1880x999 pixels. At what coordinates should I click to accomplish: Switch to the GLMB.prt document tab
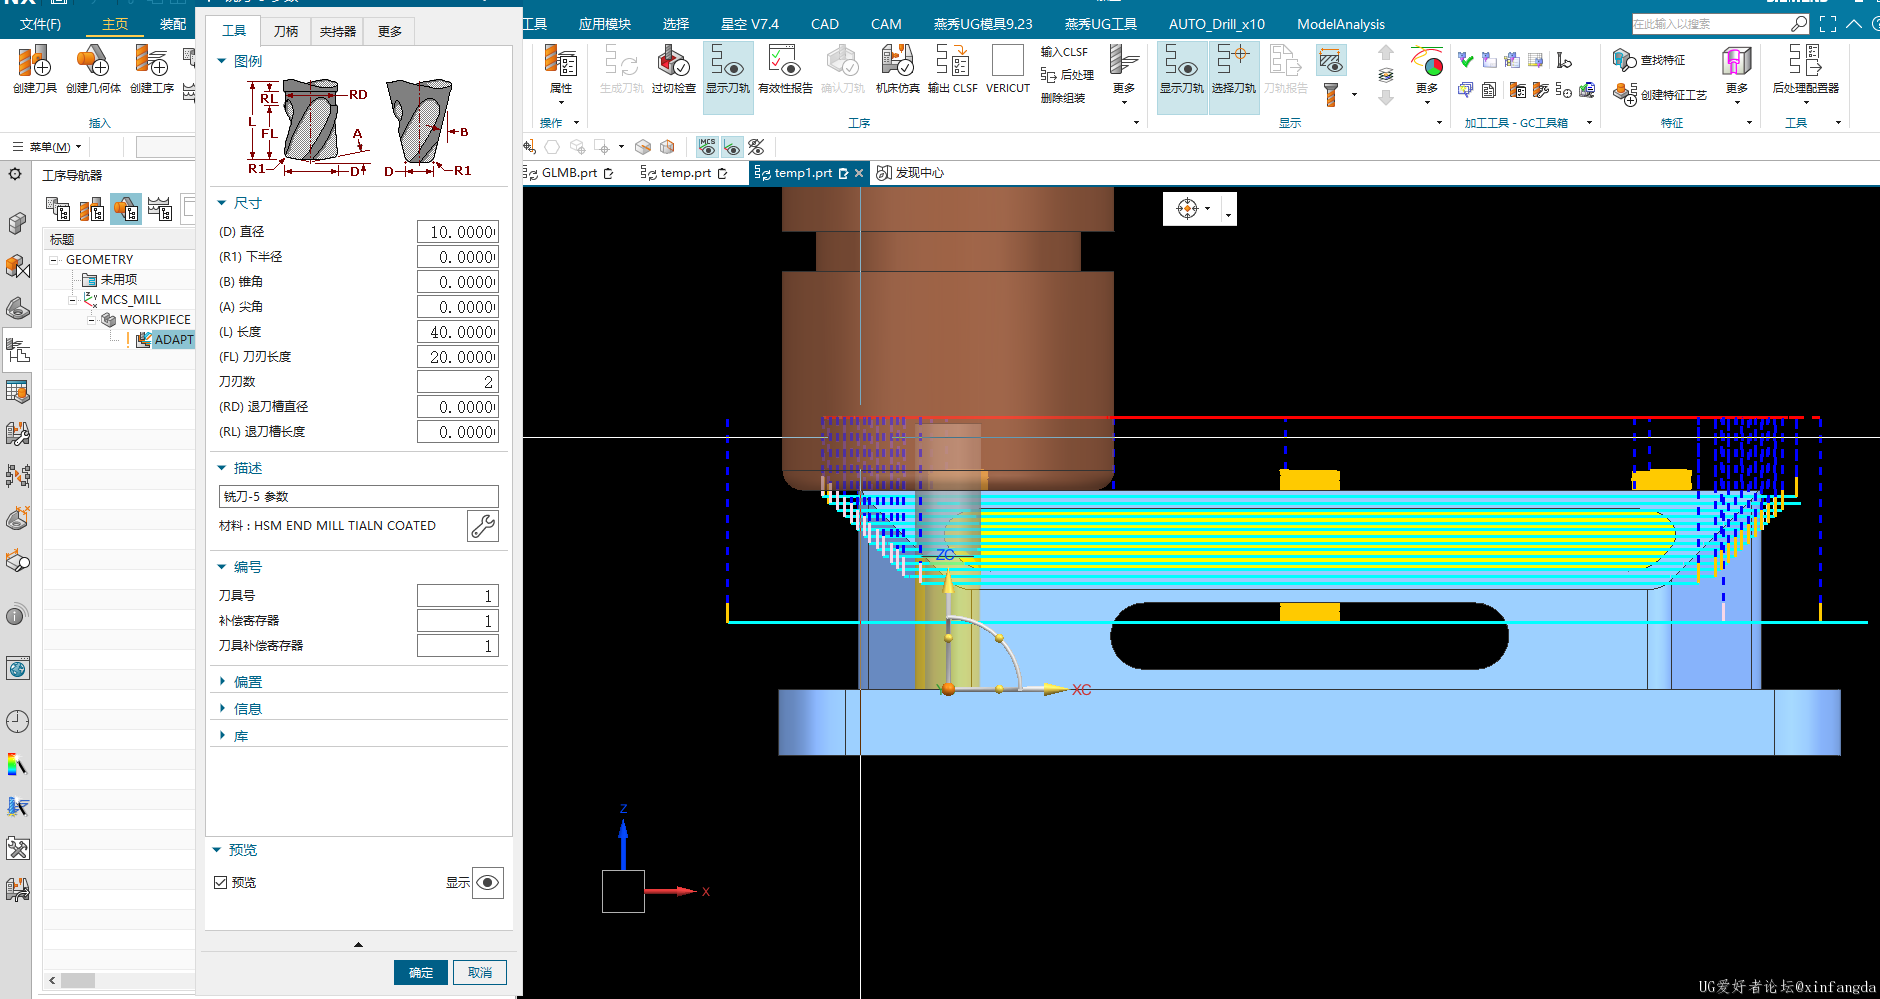point(569,173)
